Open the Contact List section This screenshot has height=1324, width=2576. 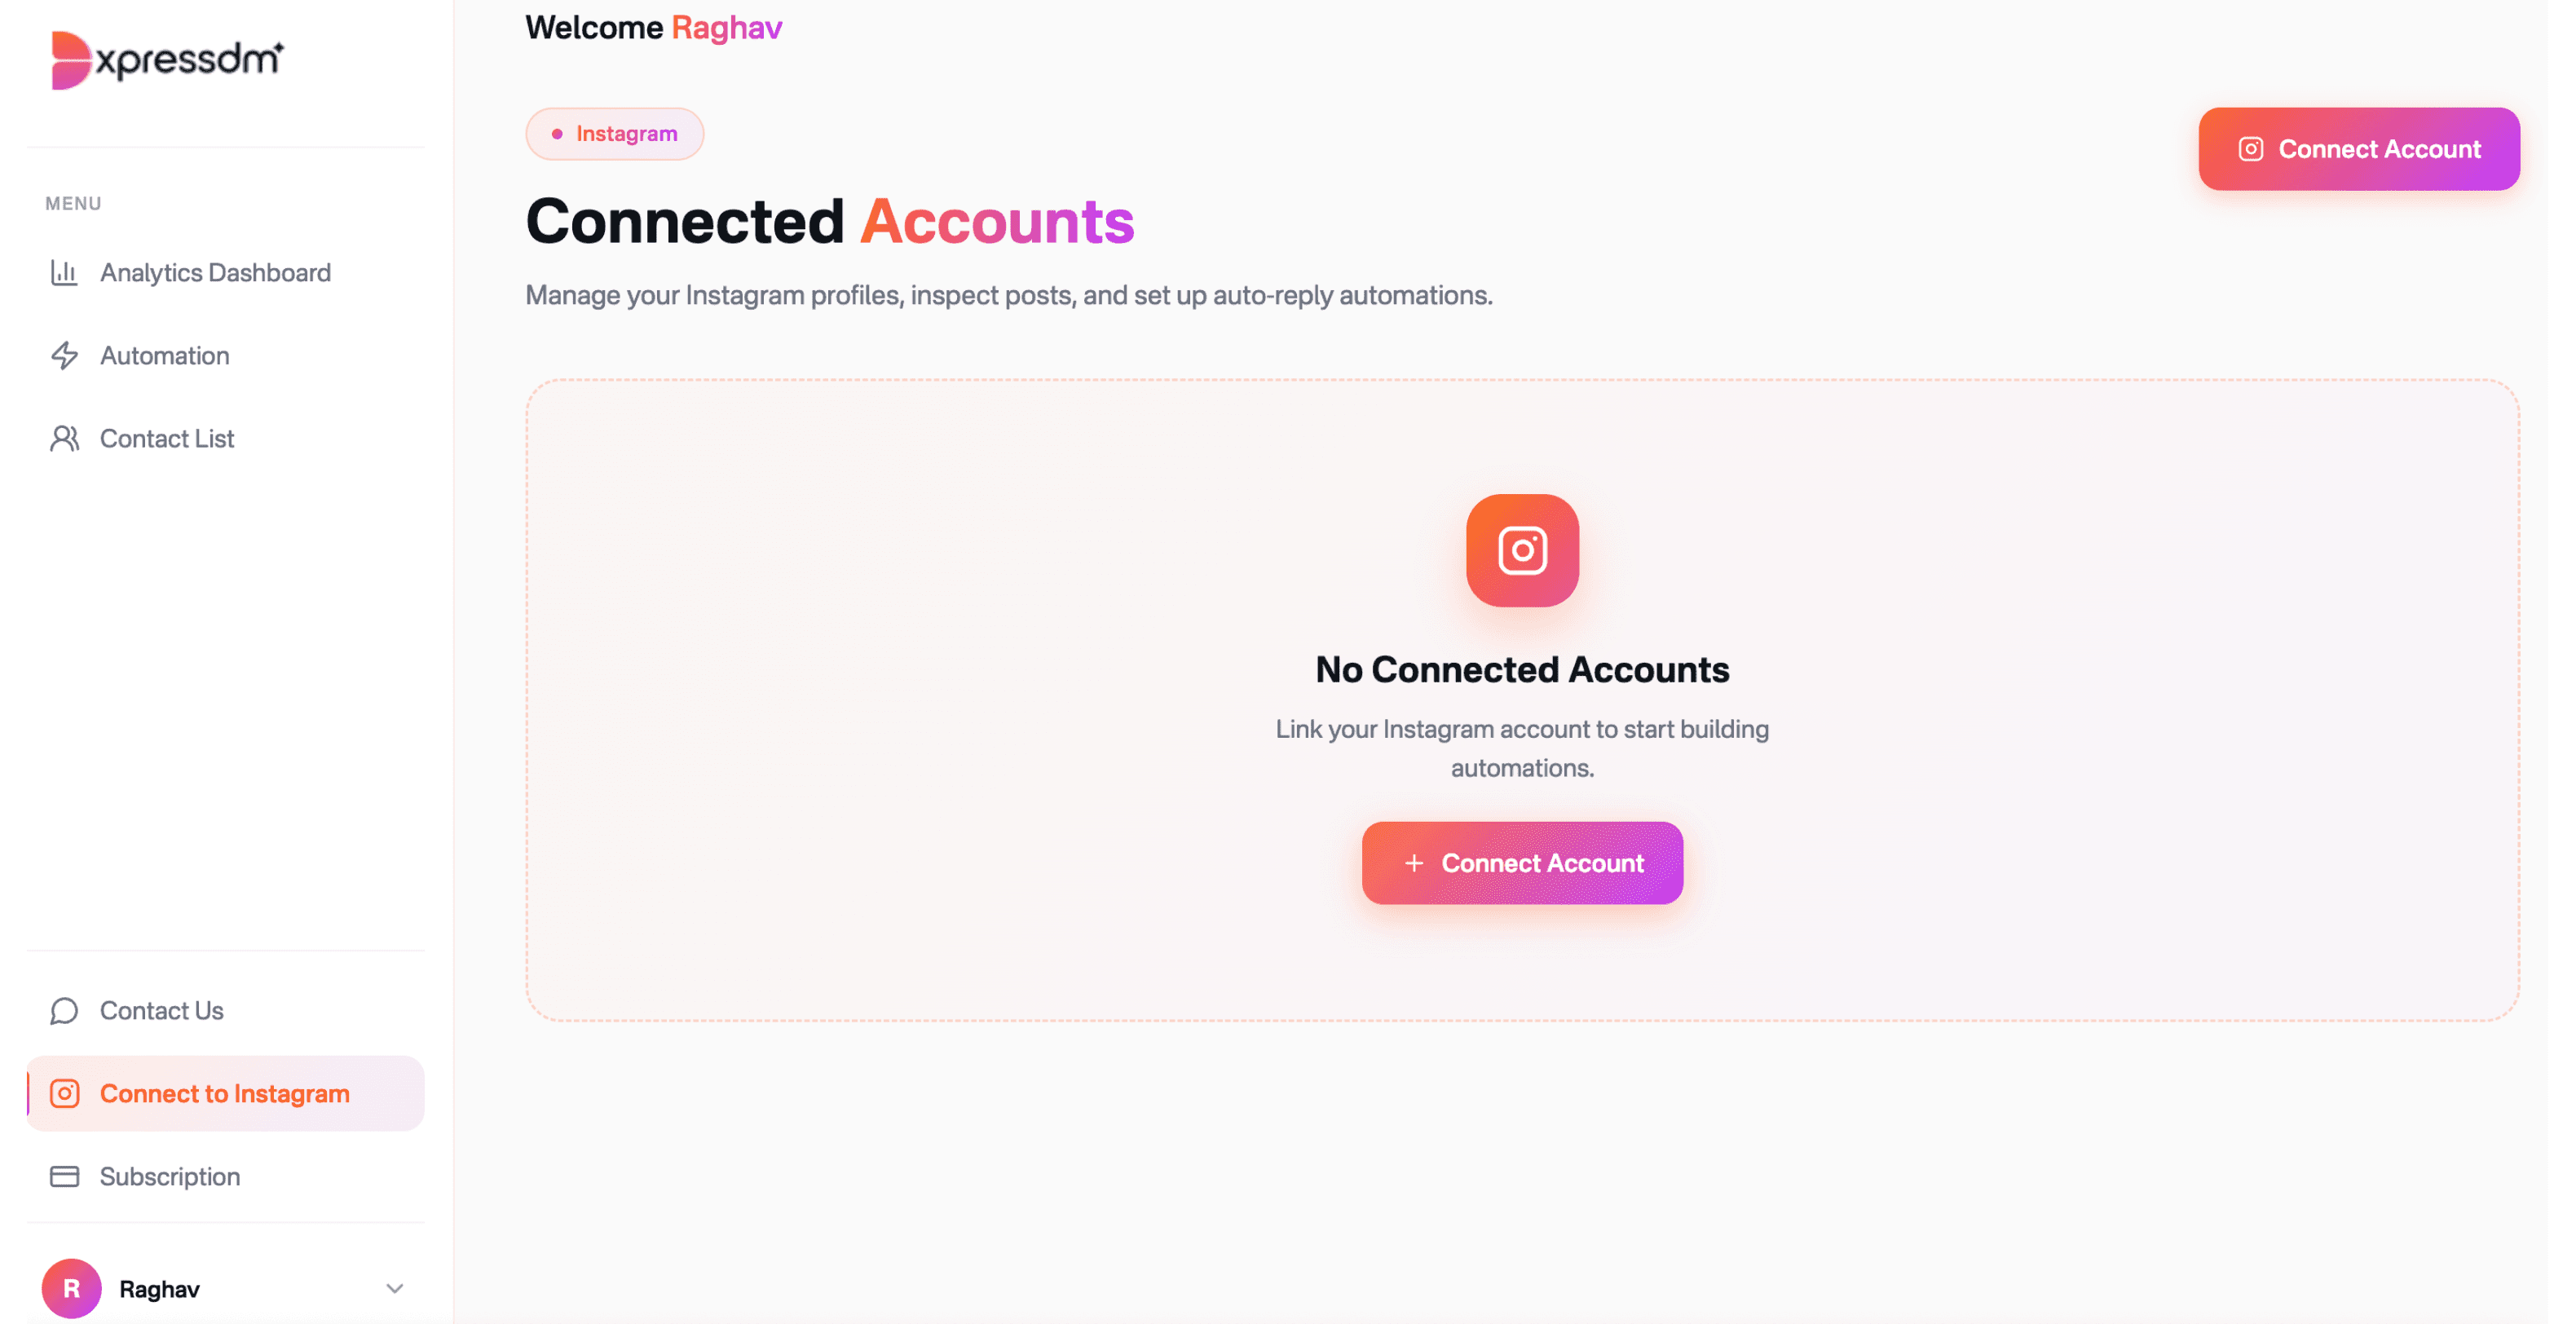(x=167, y=438)
